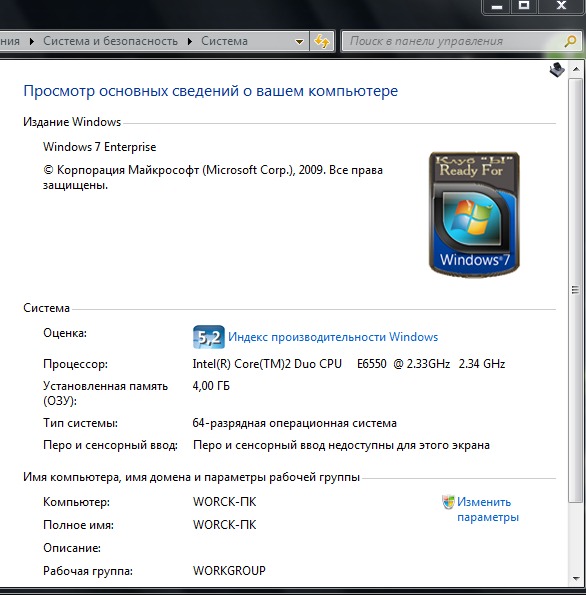Click heading Просмотр основных сведений о вашем компьютере

[x=211, y=91]
